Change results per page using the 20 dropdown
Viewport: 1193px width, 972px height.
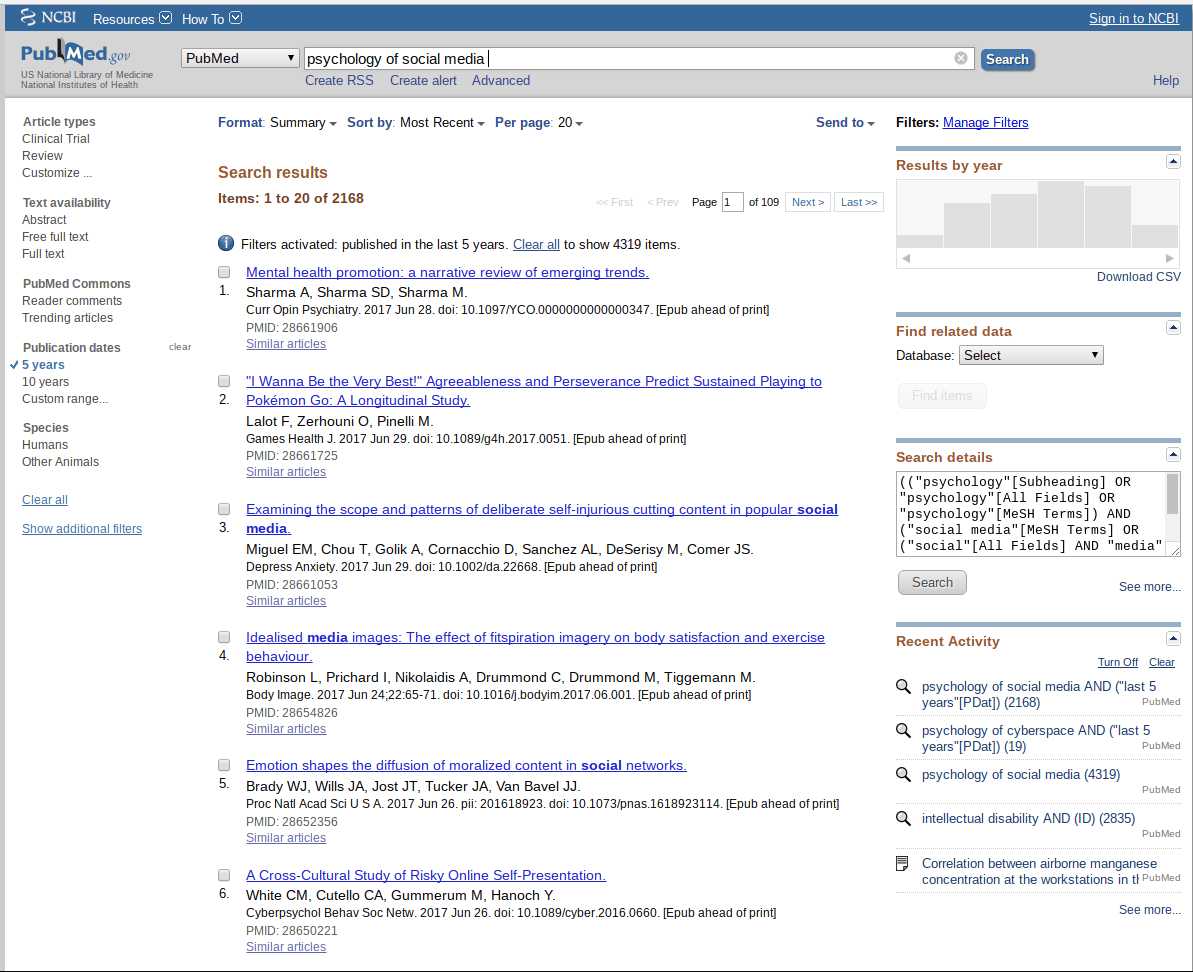568,122
